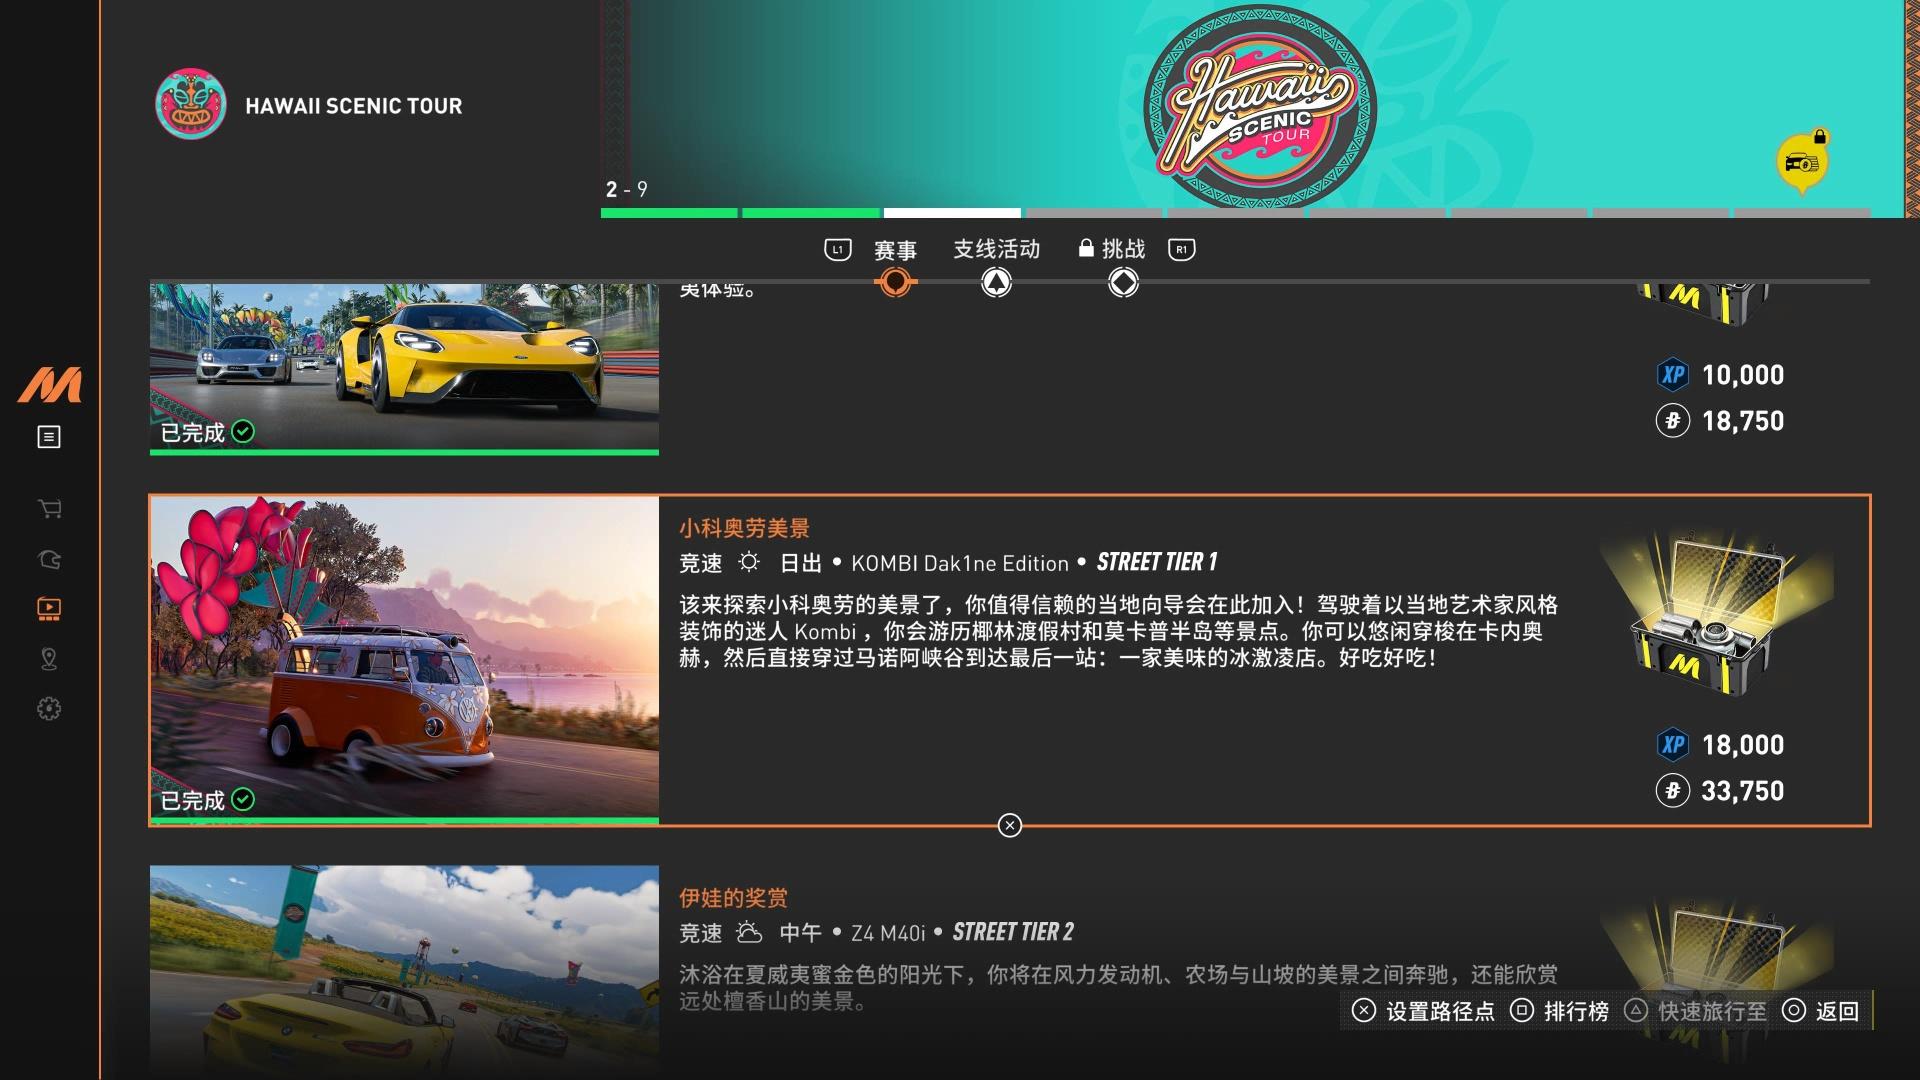
Task: Select the KOMBI van event thumbnail
Action: pyautogui.click(x=405, y=660)
